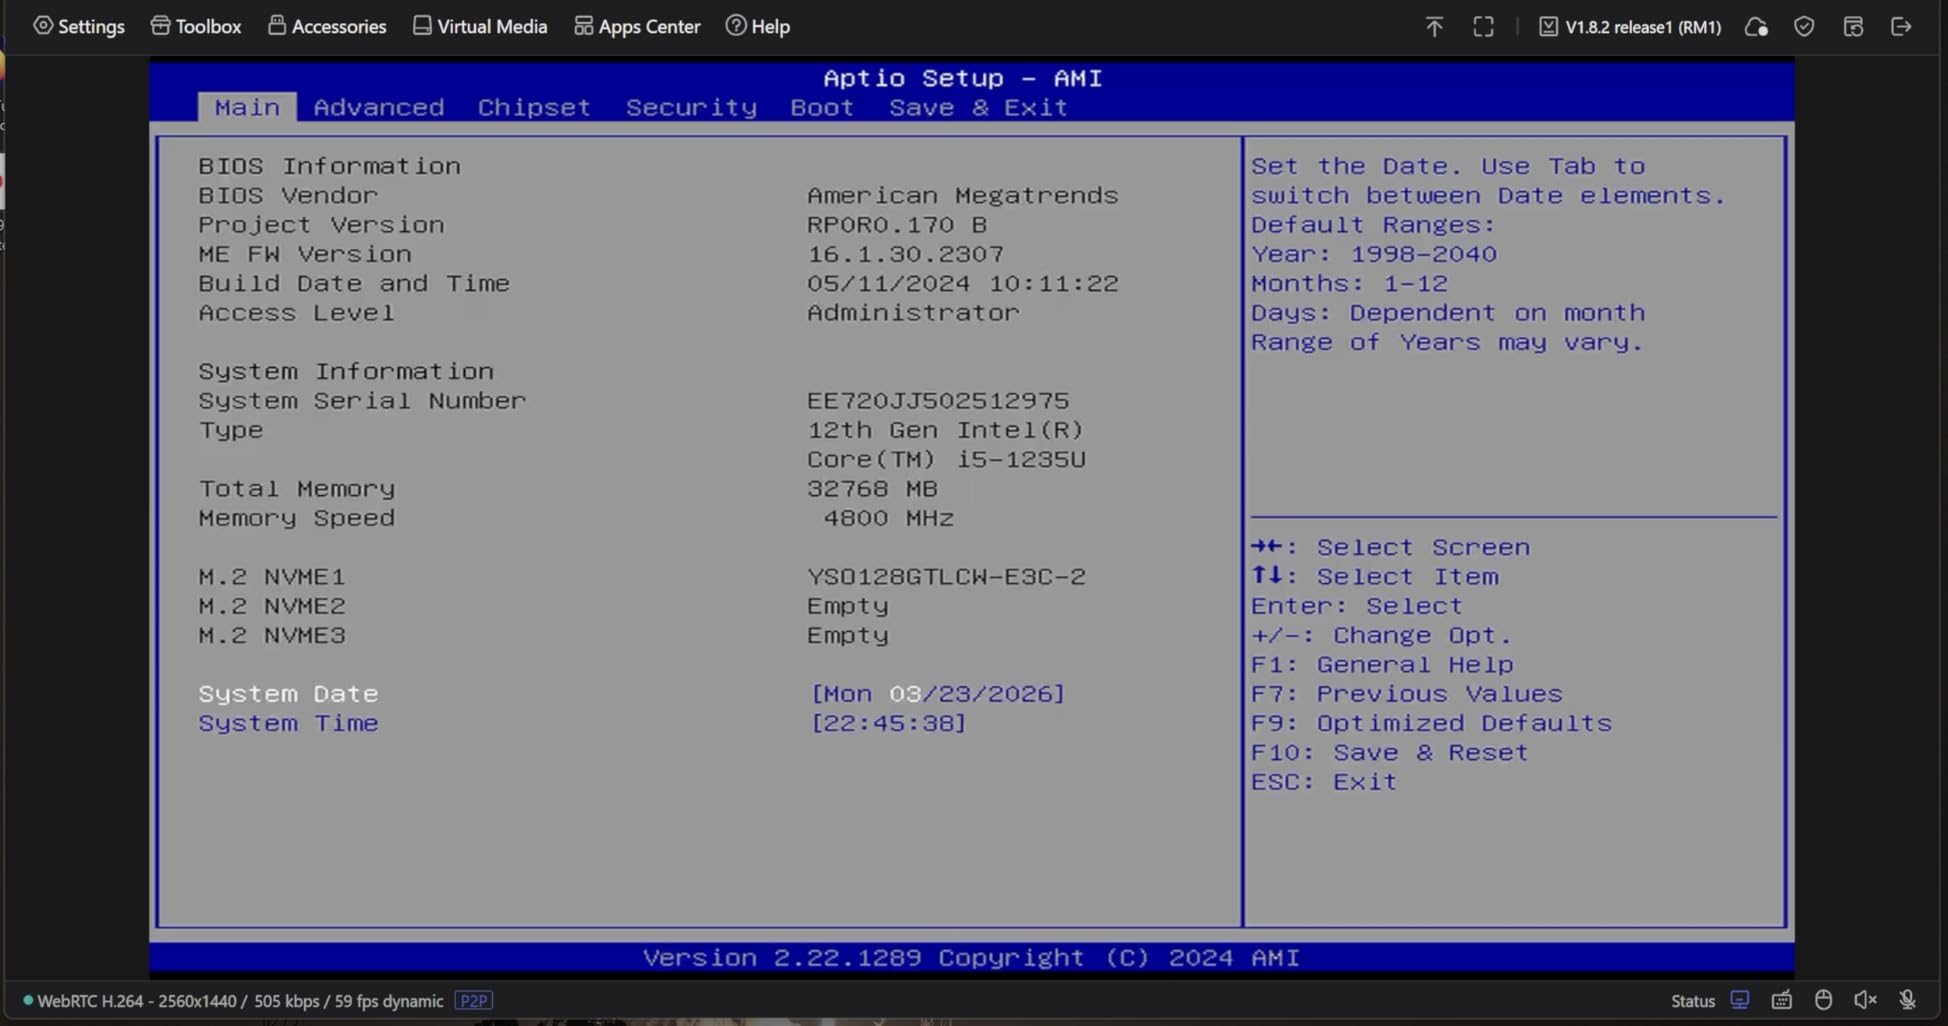Viewport: 1948px width, 1026px height.
Task: Click the System Date value field
Action: pyautogui.click(x=938, y=694)
